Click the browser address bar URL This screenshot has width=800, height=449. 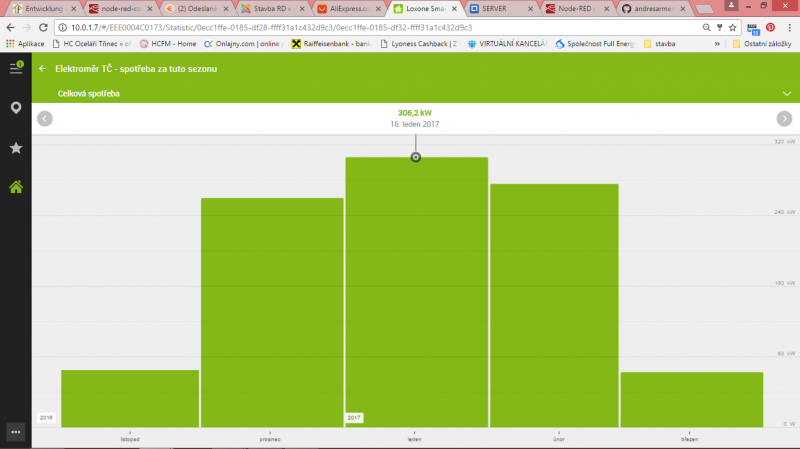pyautogui.click(x=300, y=27)
